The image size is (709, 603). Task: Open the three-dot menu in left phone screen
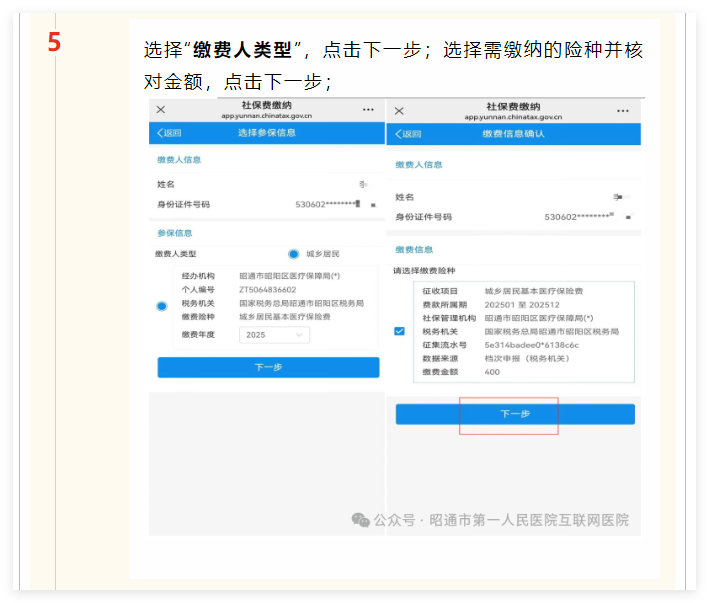pos(368,110)
